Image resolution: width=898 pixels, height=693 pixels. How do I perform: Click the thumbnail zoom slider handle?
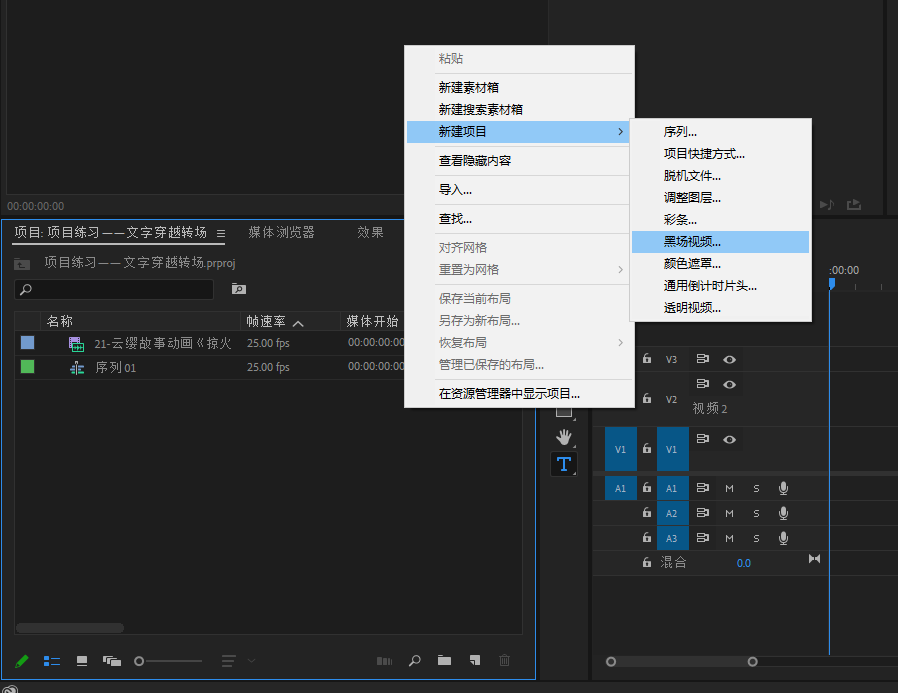click(x=139, y=661)
